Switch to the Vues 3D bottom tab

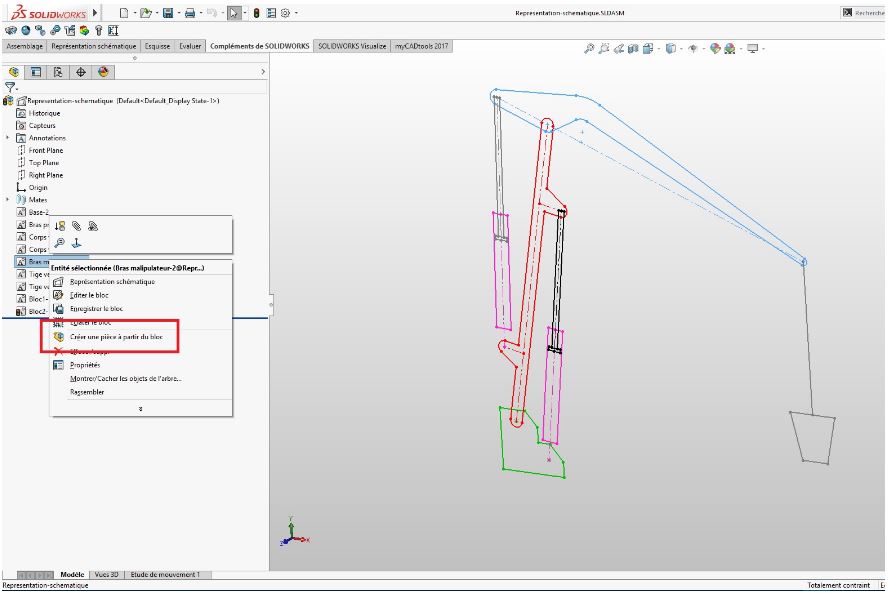click(x=107, y=575)
